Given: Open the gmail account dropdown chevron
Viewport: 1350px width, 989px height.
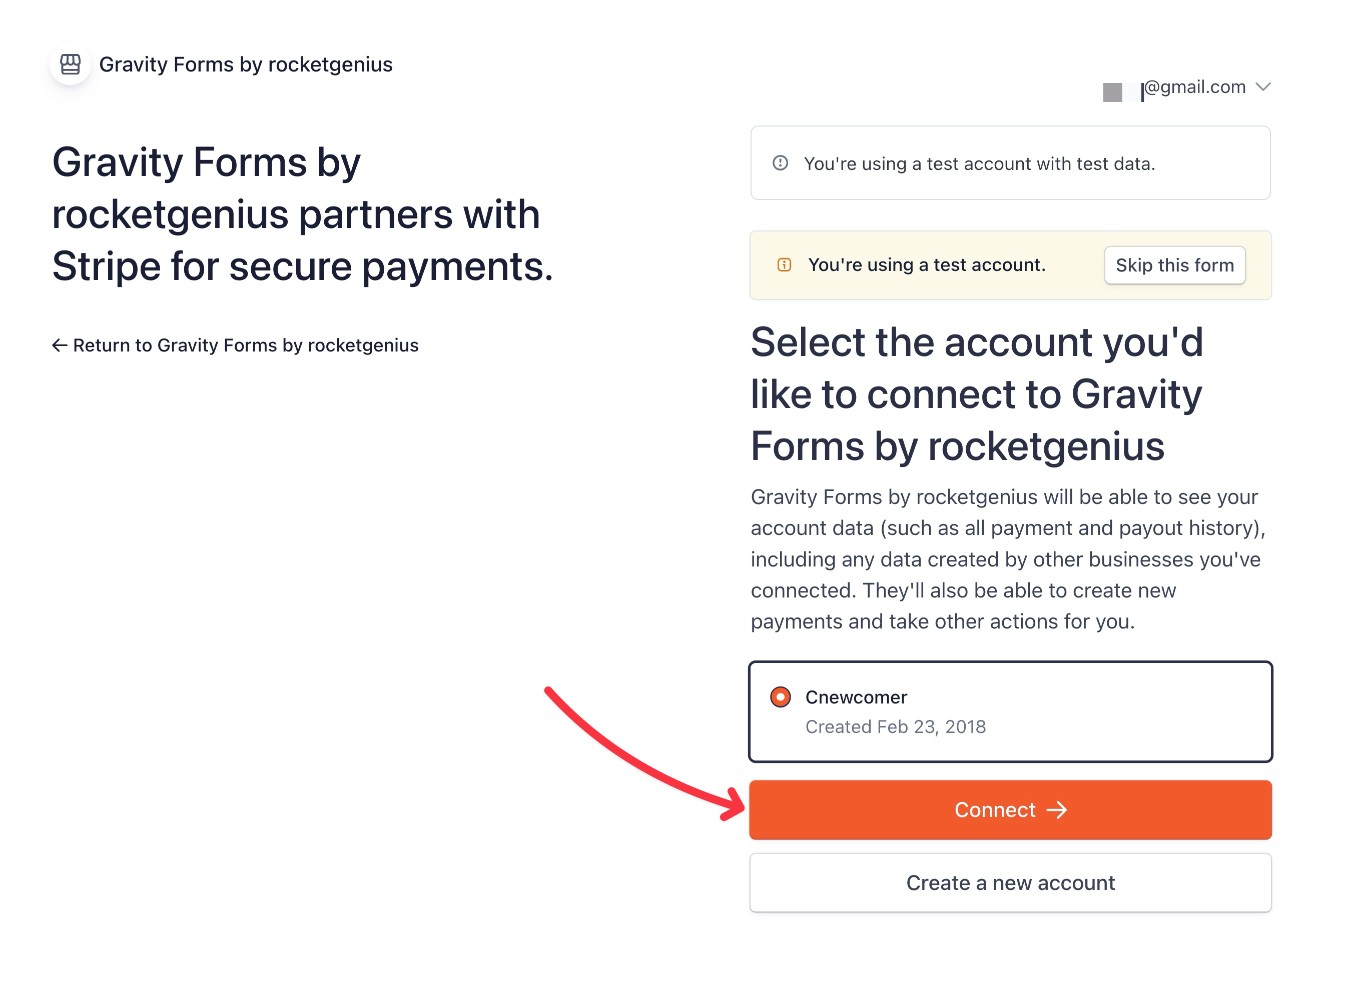Looking at the screenshot, I should [1264, 87].
